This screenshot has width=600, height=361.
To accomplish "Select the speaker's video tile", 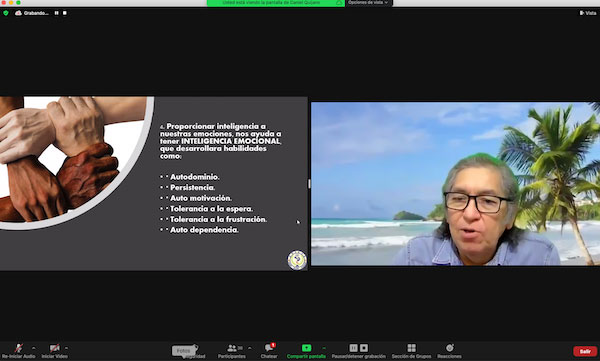I will pyautogui.click(x=455, y=184).
